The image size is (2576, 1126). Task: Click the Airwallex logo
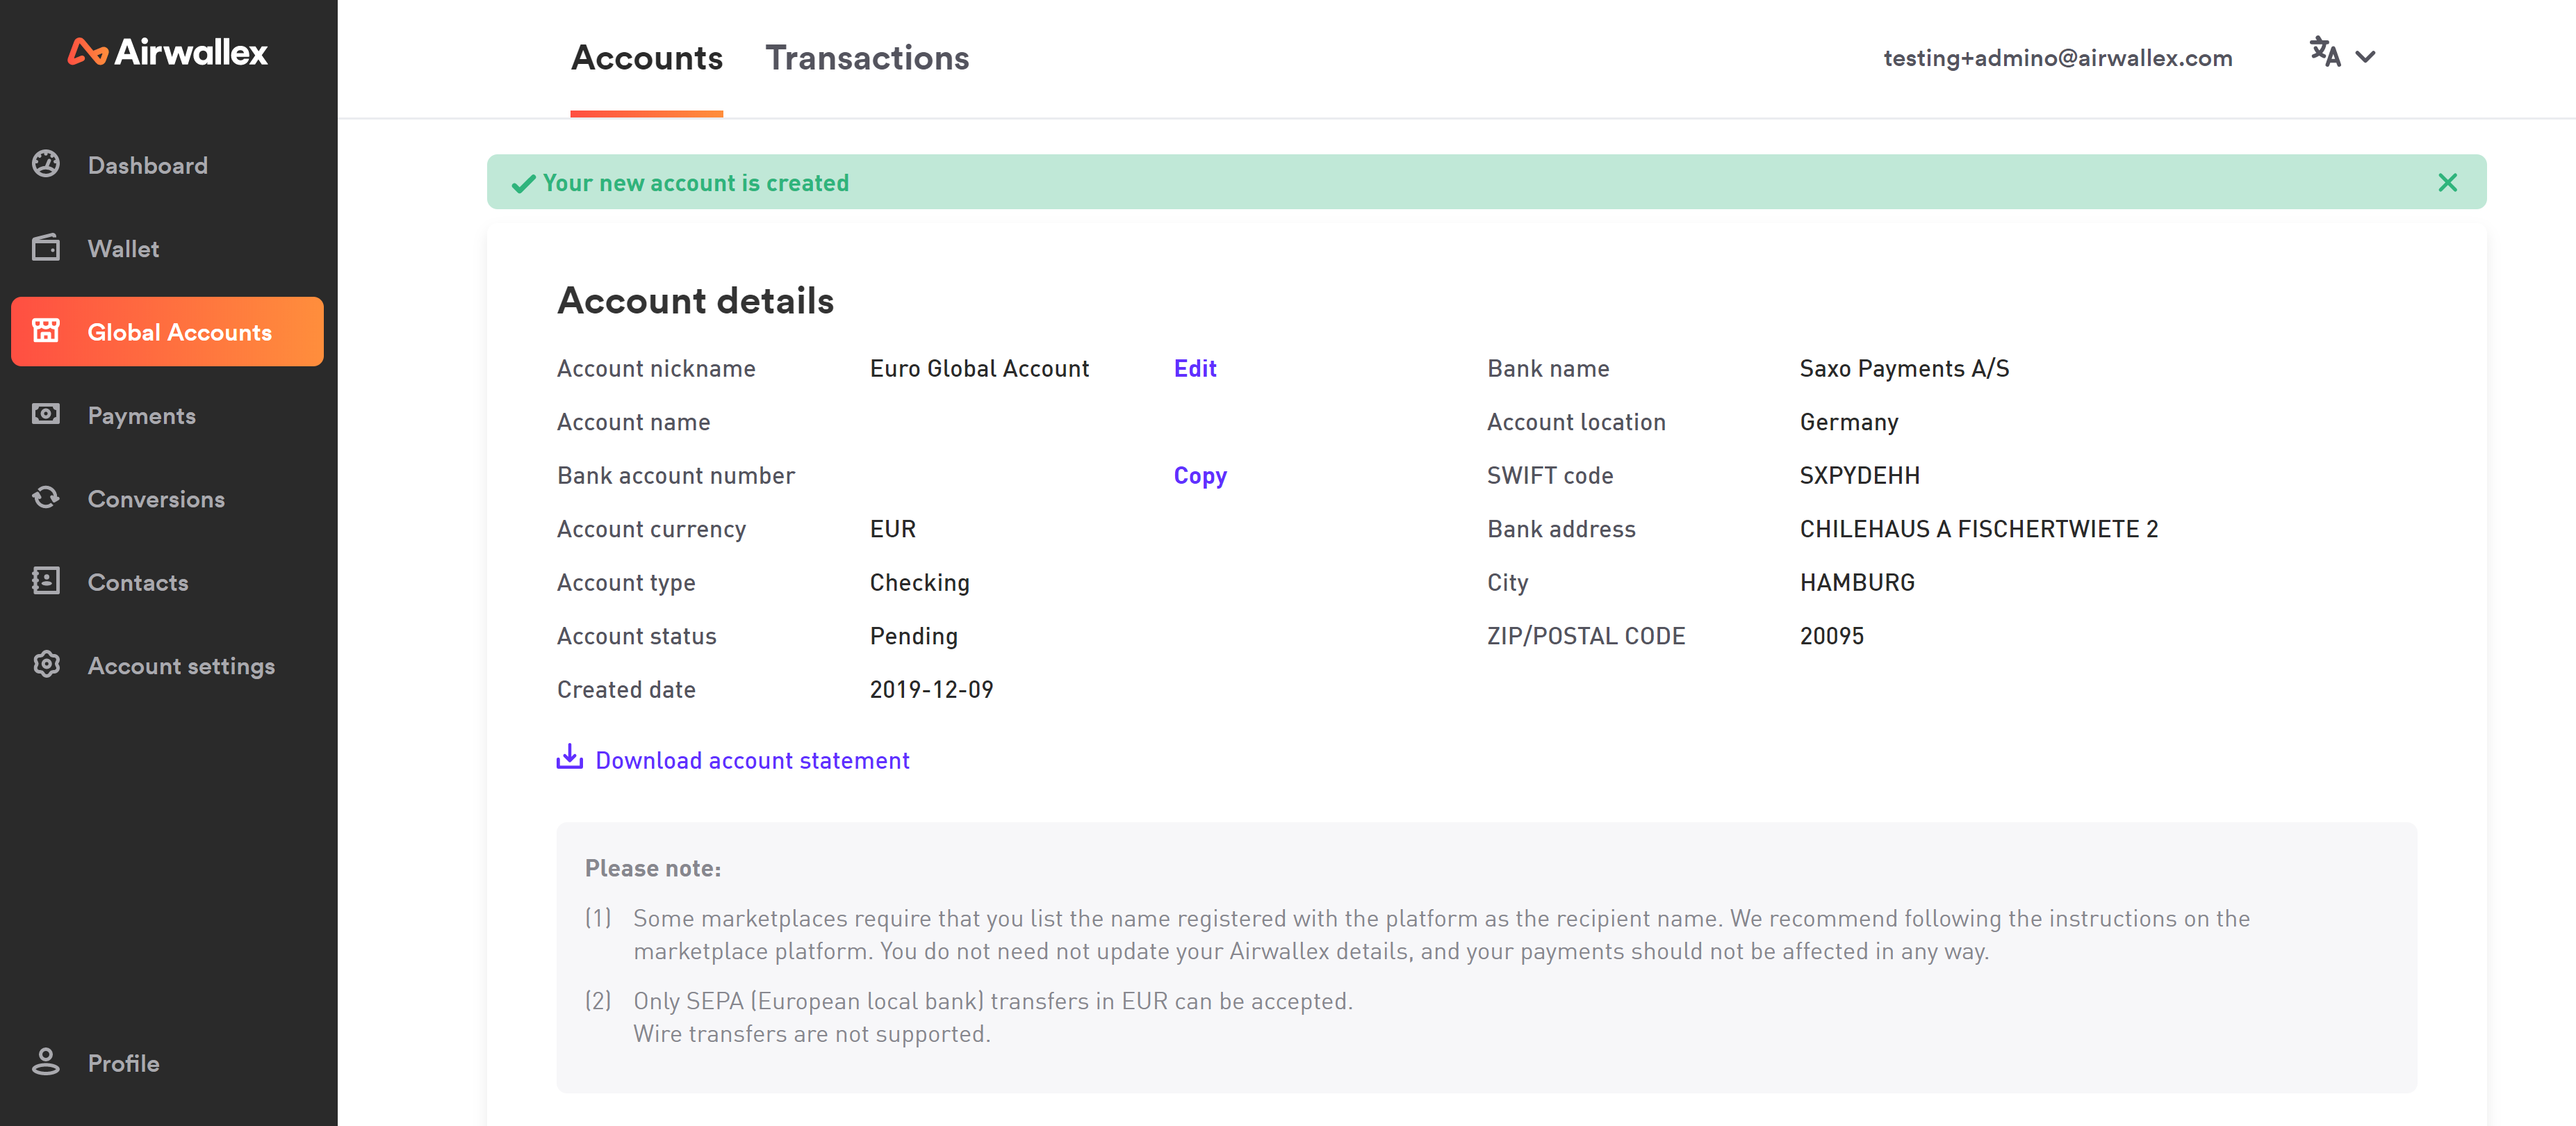[x=168, y=52]
